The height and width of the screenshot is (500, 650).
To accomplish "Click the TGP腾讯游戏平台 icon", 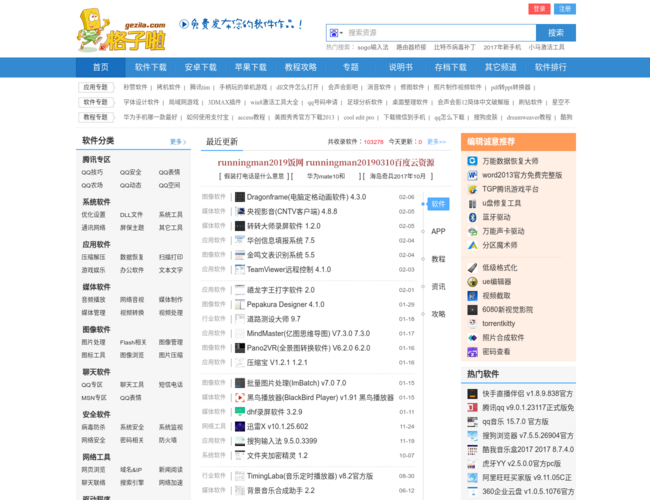I will [x=473, y=189].
